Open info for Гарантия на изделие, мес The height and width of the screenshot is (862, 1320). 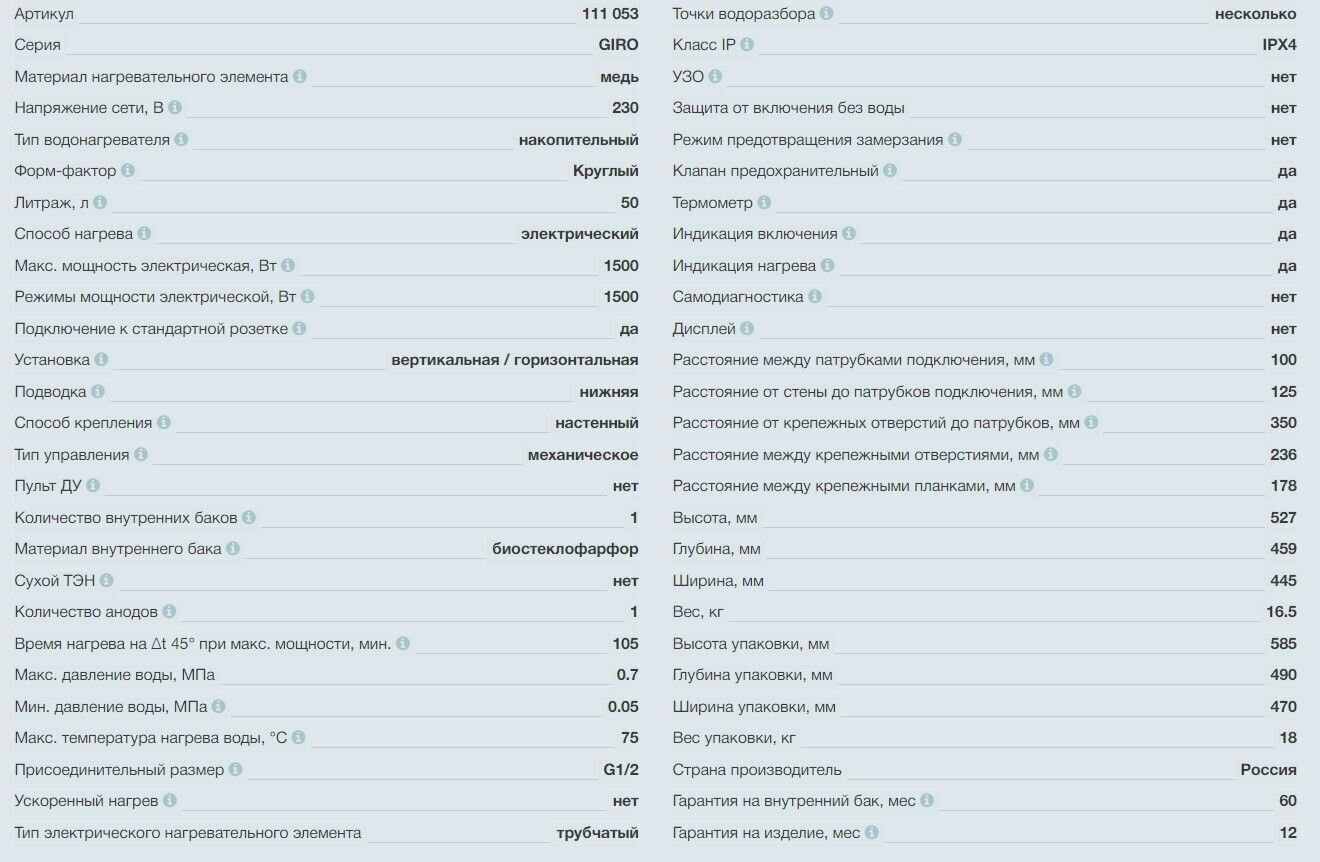(872, 832)
